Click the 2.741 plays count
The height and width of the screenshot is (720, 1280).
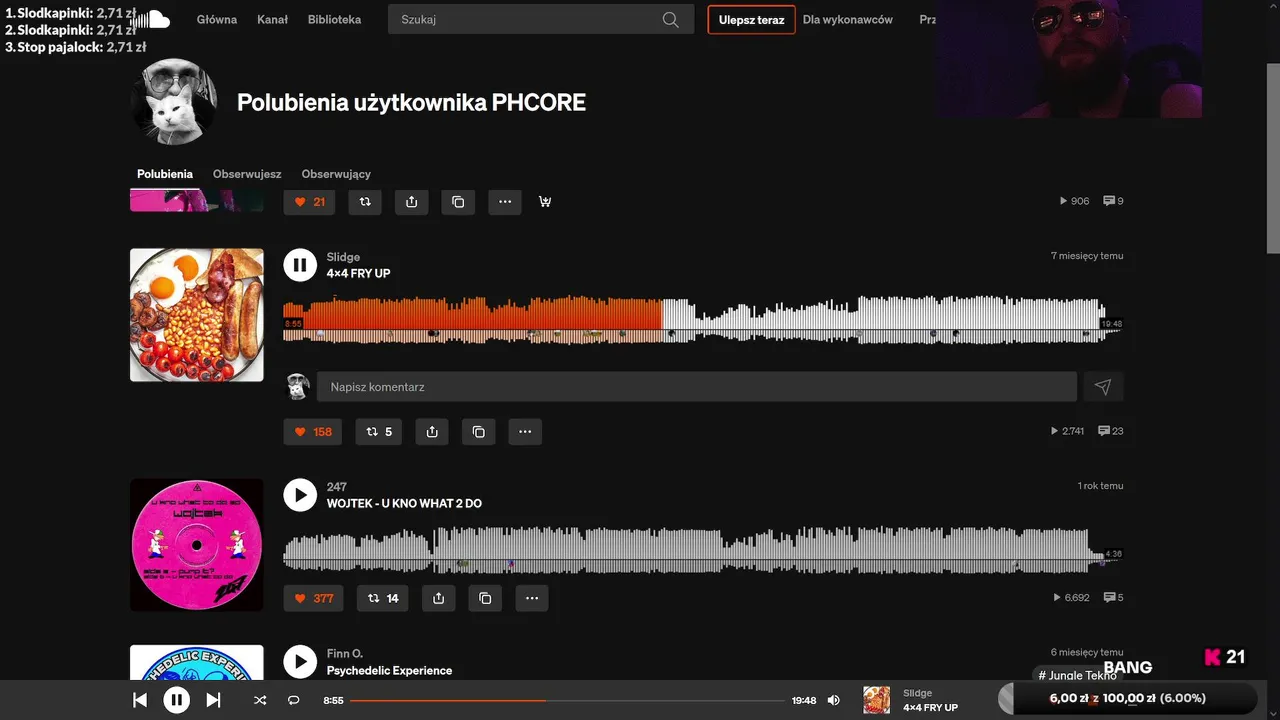pos(1067,431)
